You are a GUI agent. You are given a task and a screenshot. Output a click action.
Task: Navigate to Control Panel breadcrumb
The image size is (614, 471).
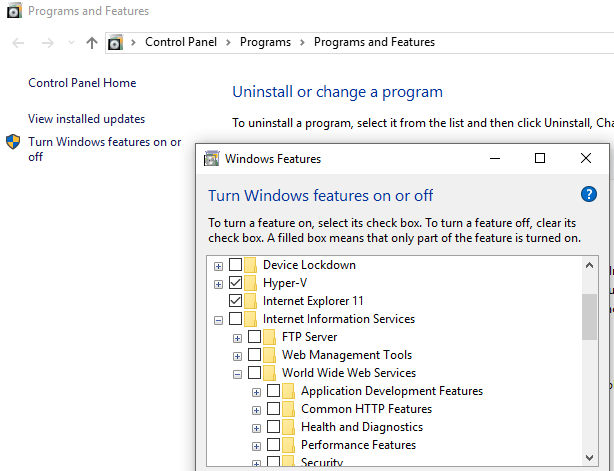pyautogui.click(x=181, y=42)
